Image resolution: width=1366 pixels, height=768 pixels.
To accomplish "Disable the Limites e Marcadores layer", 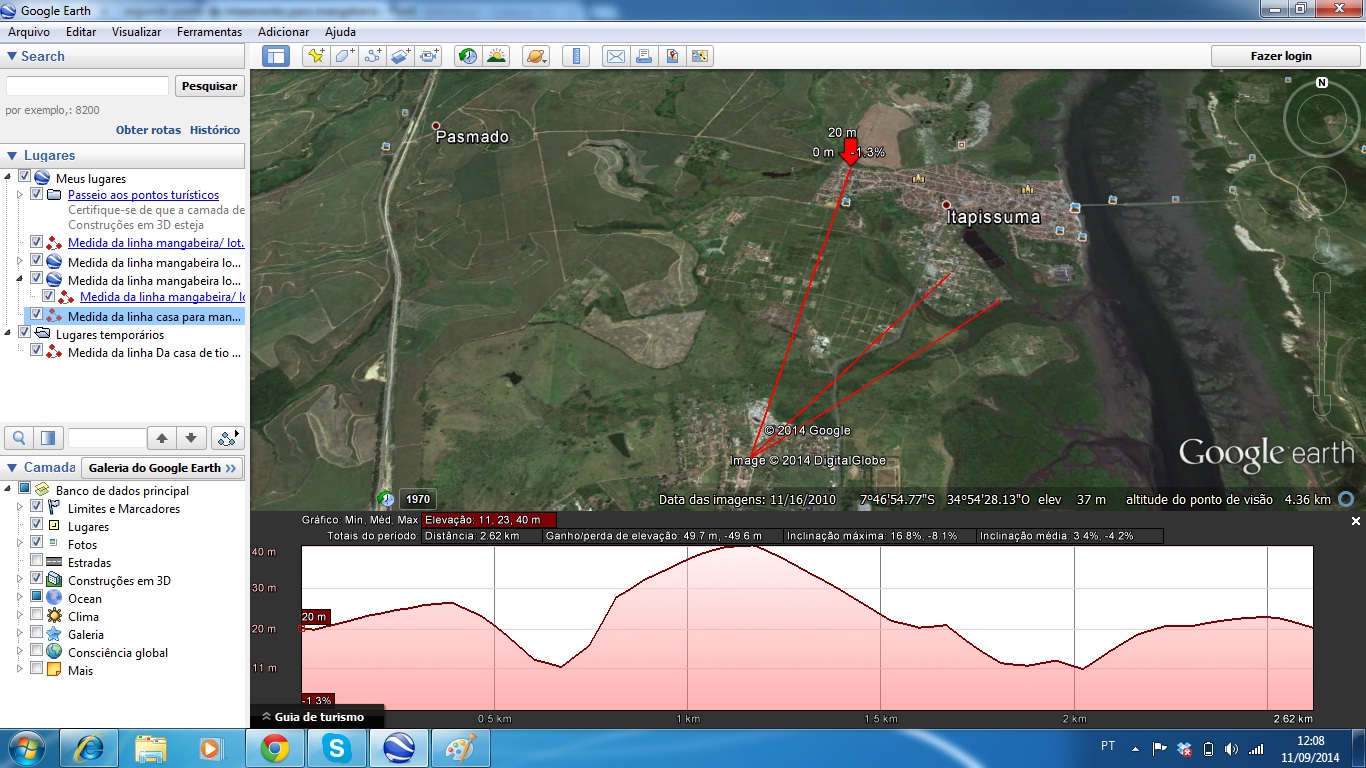I will tap(37, 508).
